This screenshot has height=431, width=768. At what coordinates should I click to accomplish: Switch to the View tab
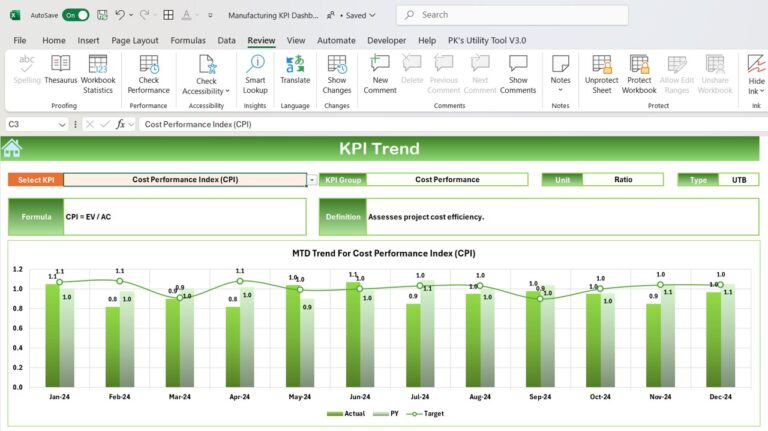296,41
